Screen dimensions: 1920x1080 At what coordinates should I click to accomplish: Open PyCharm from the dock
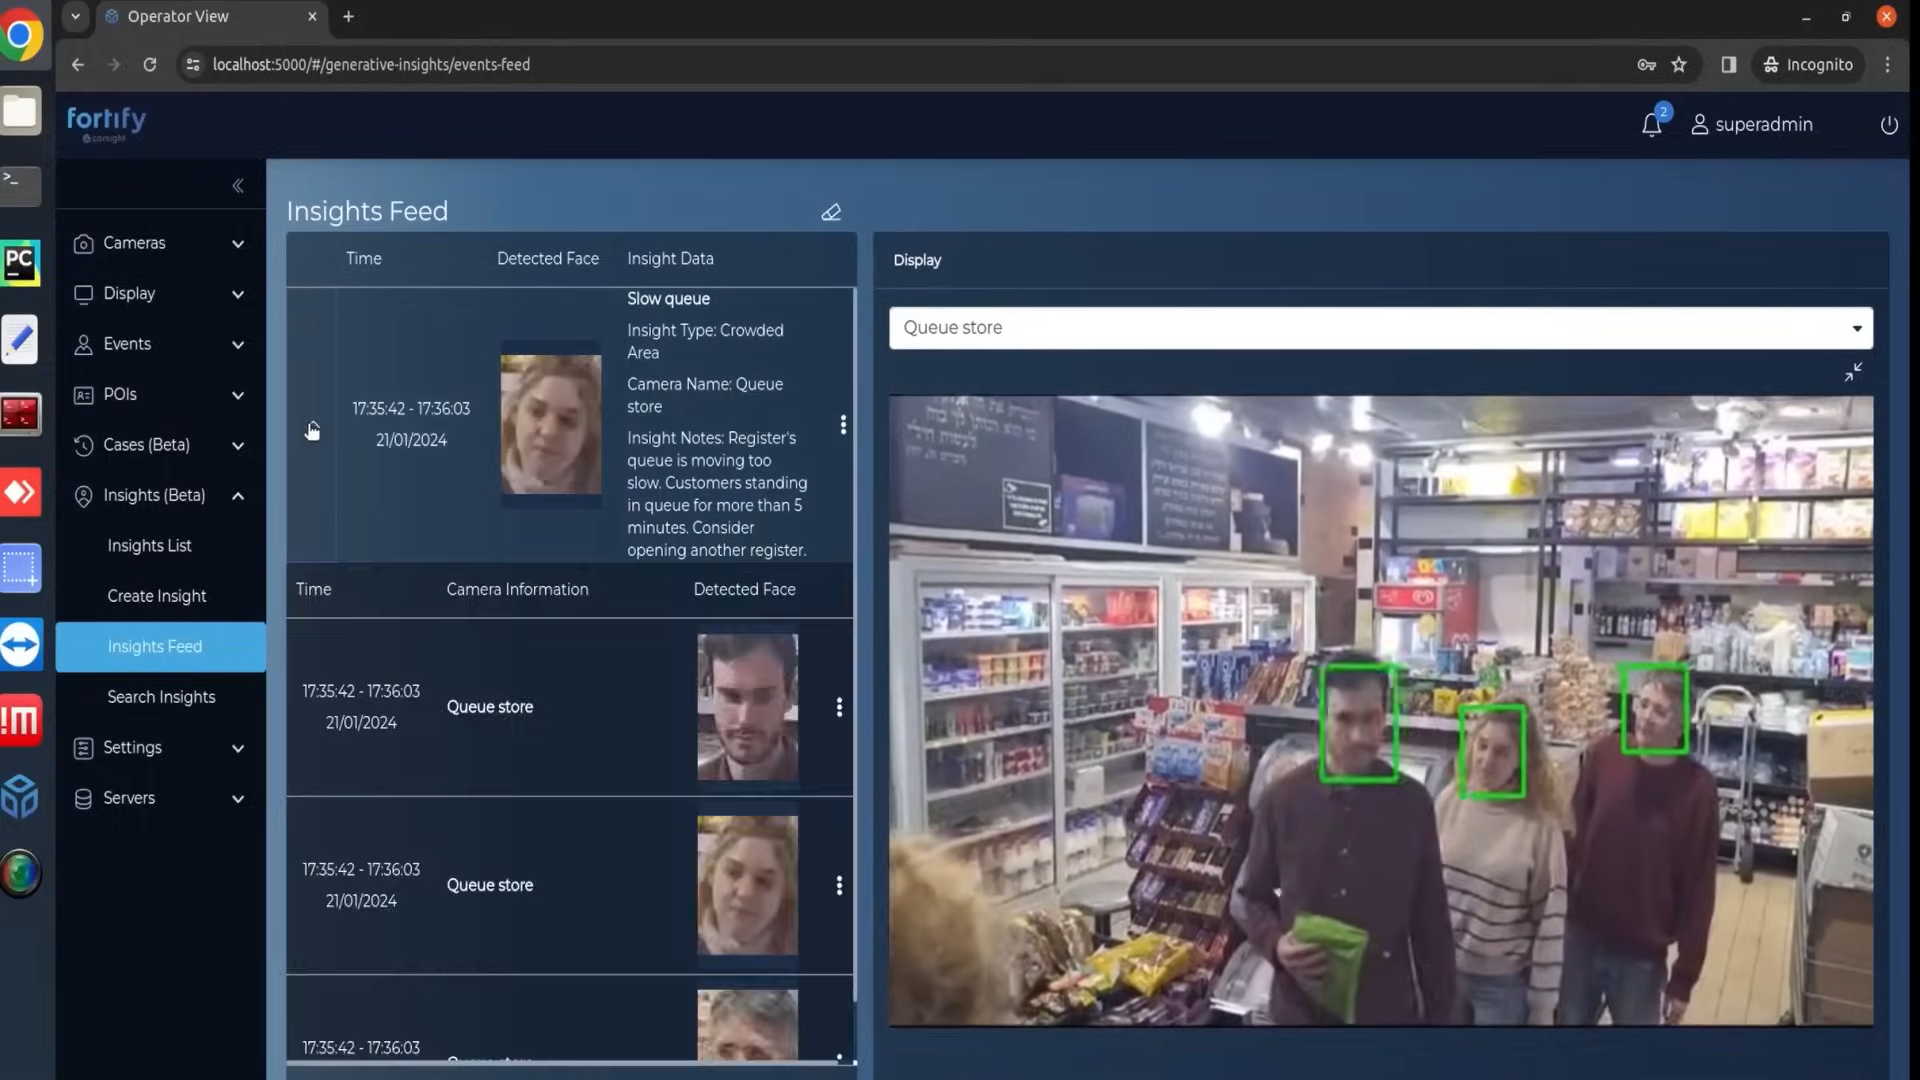click(20, 262)
